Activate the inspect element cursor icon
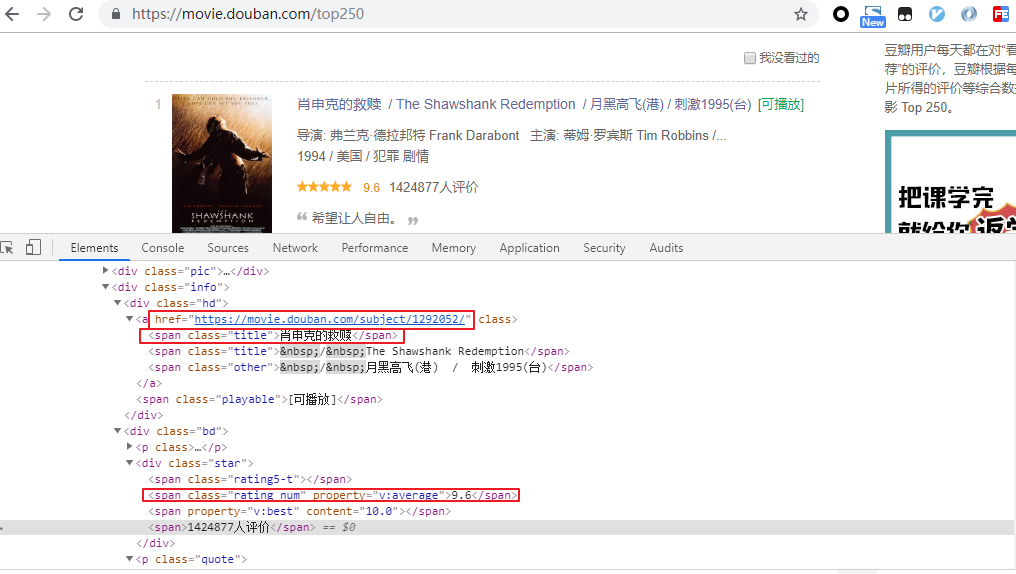1016x574 pixels. point(7,247)
